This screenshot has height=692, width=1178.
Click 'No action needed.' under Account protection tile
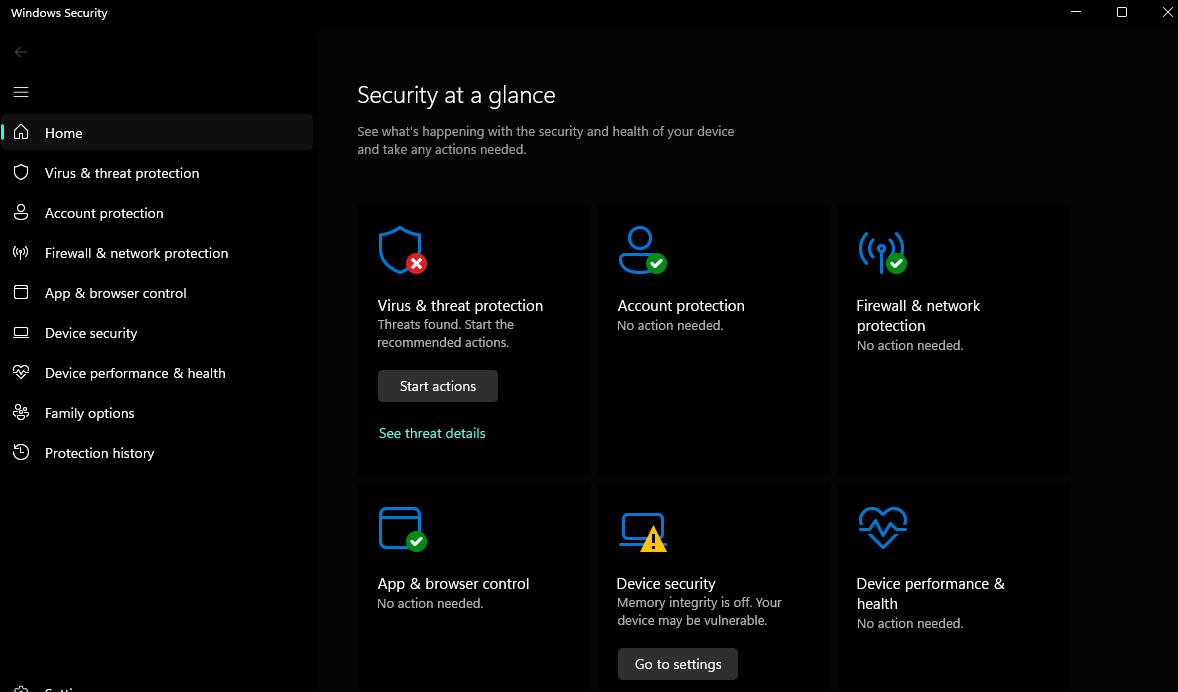[670, 325]
